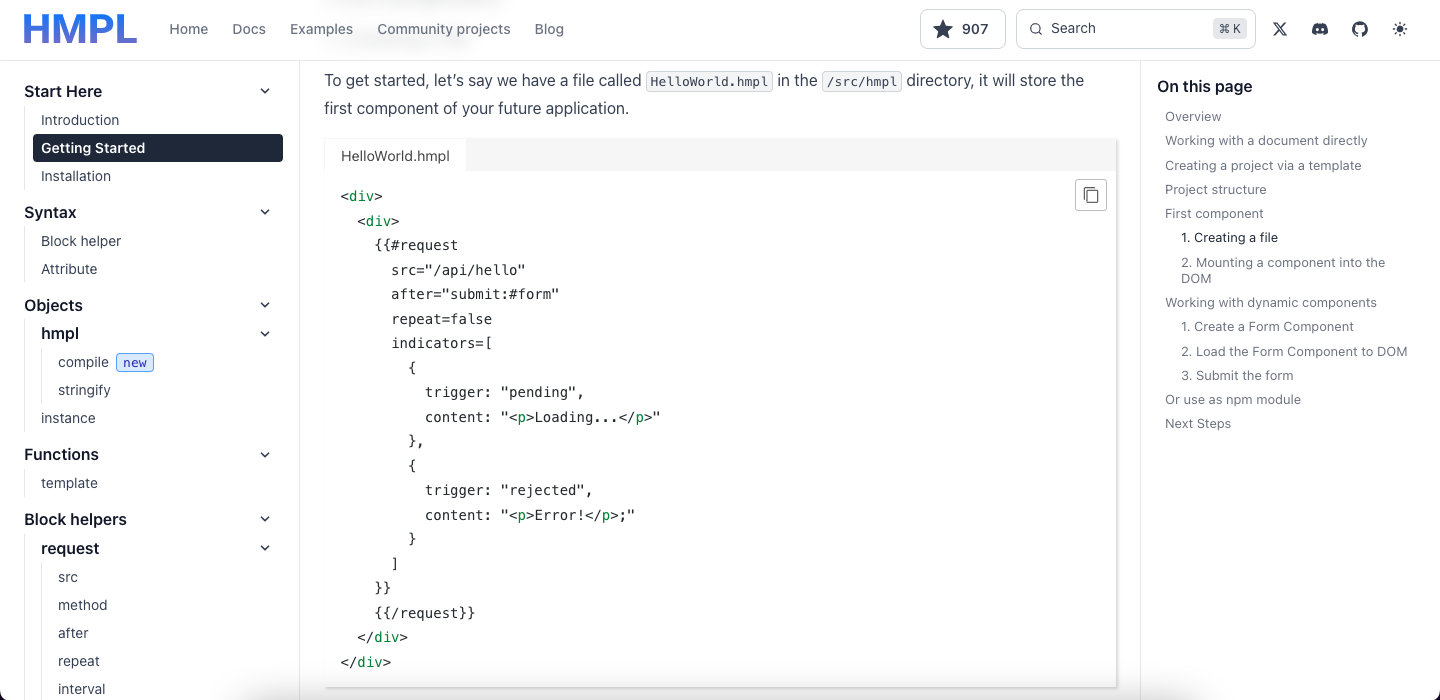
Task: Click the GitHub star count button
Action: (x=962, y=29)
